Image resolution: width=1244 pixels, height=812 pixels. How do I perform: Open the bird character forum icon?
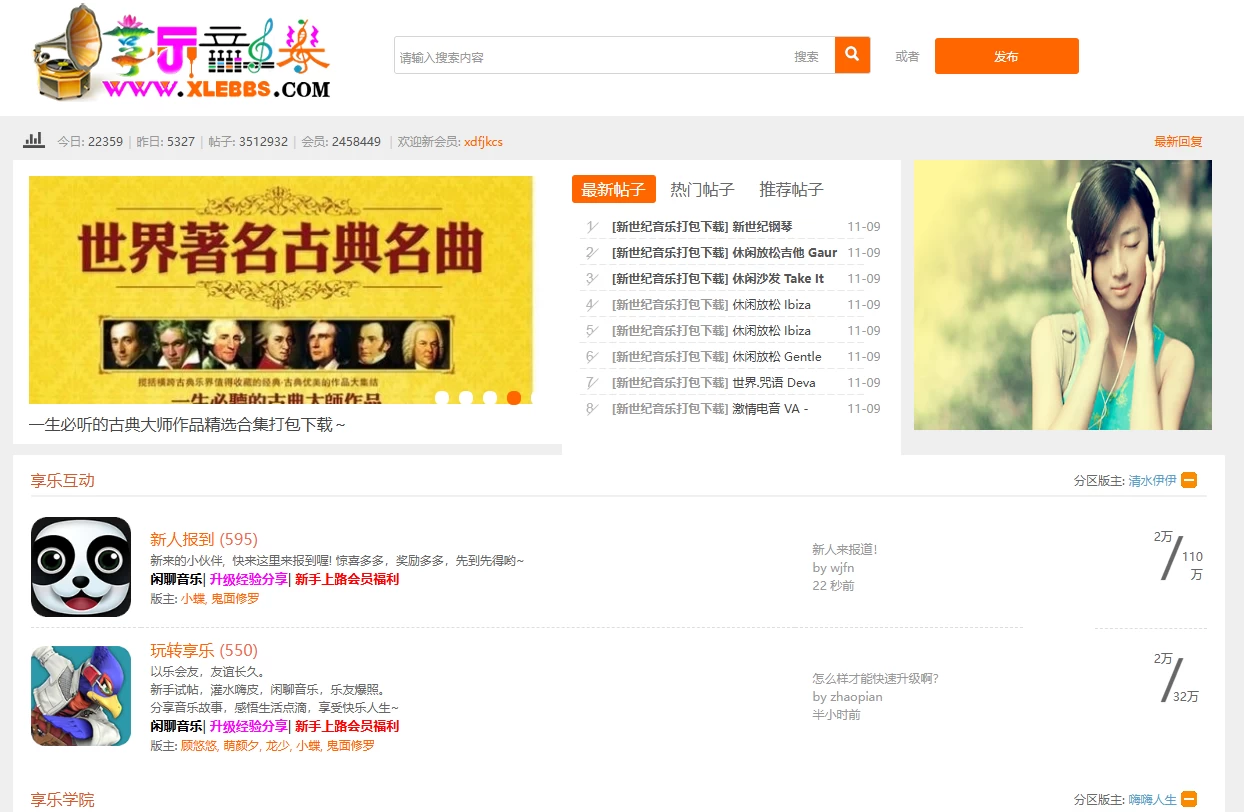(81, 696)
